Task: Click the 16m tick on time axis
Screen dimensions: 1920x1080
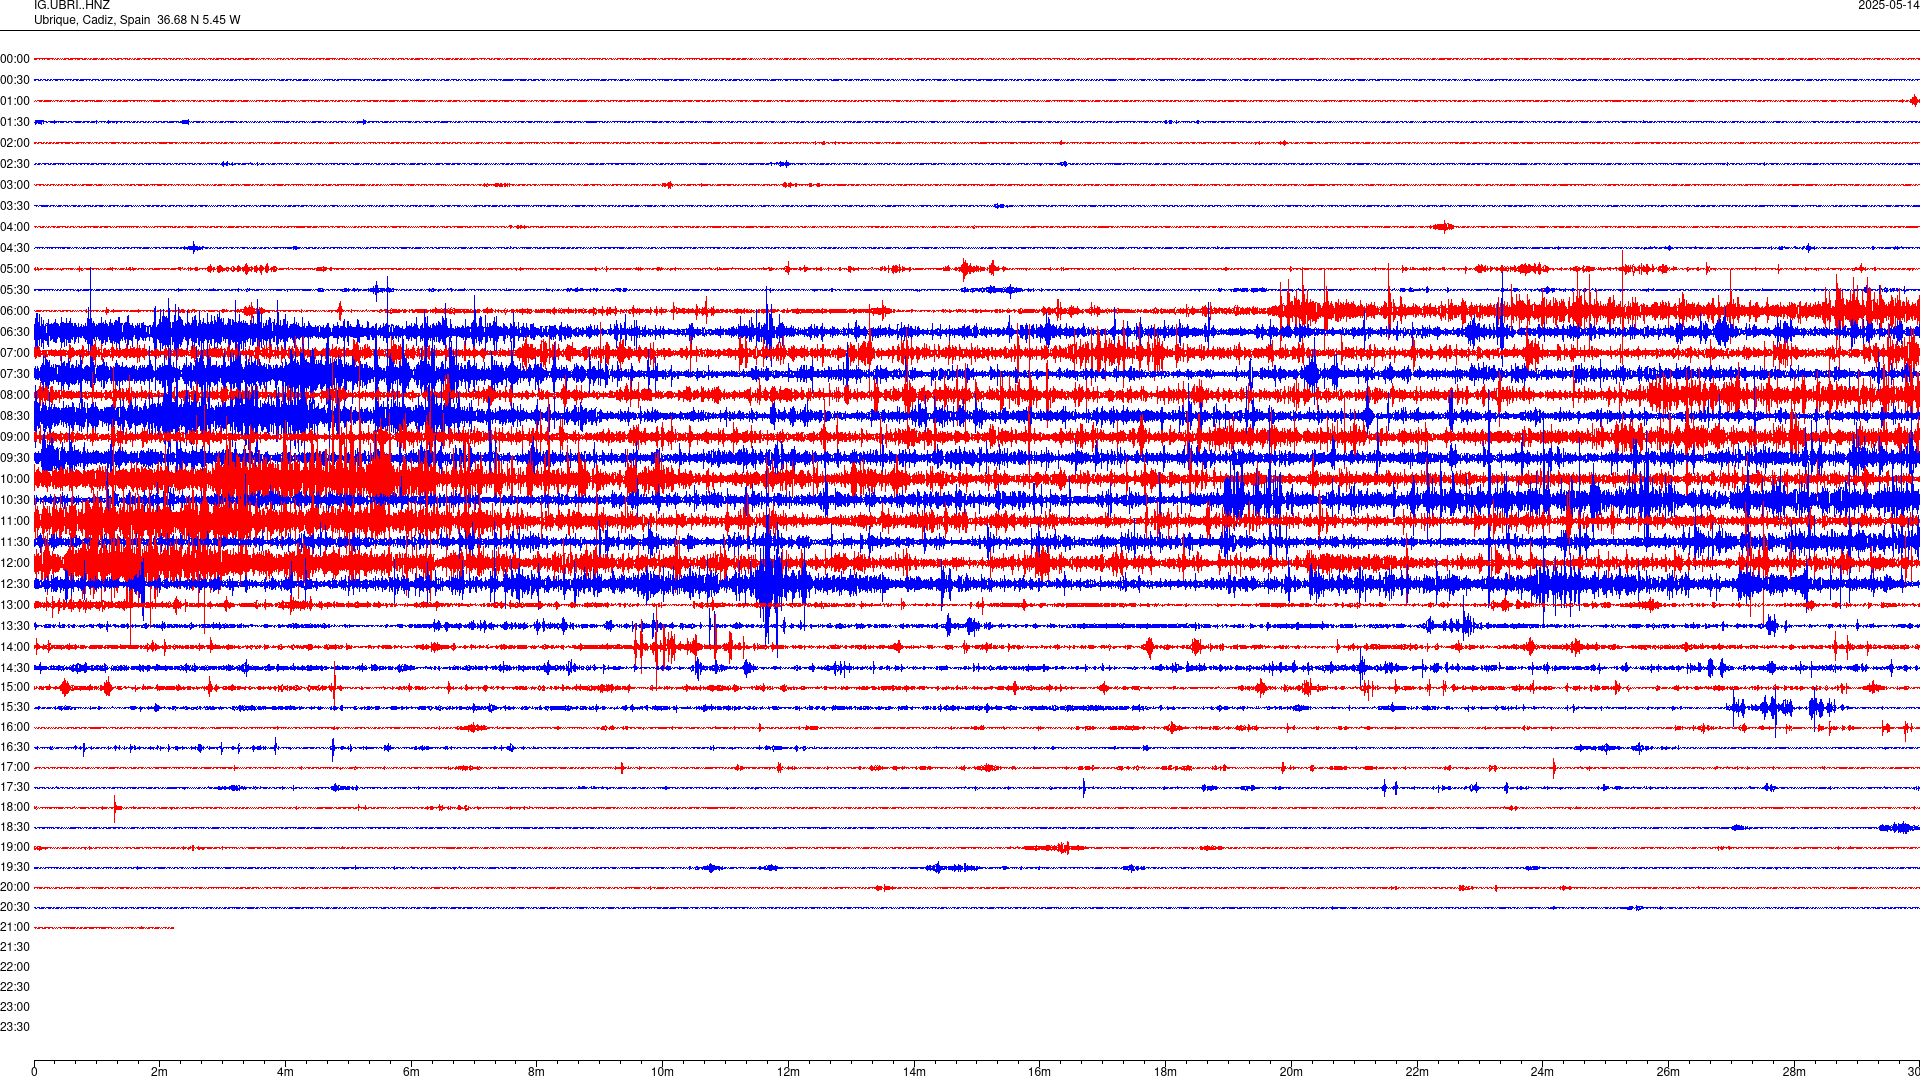Action: [1040, 1072]
